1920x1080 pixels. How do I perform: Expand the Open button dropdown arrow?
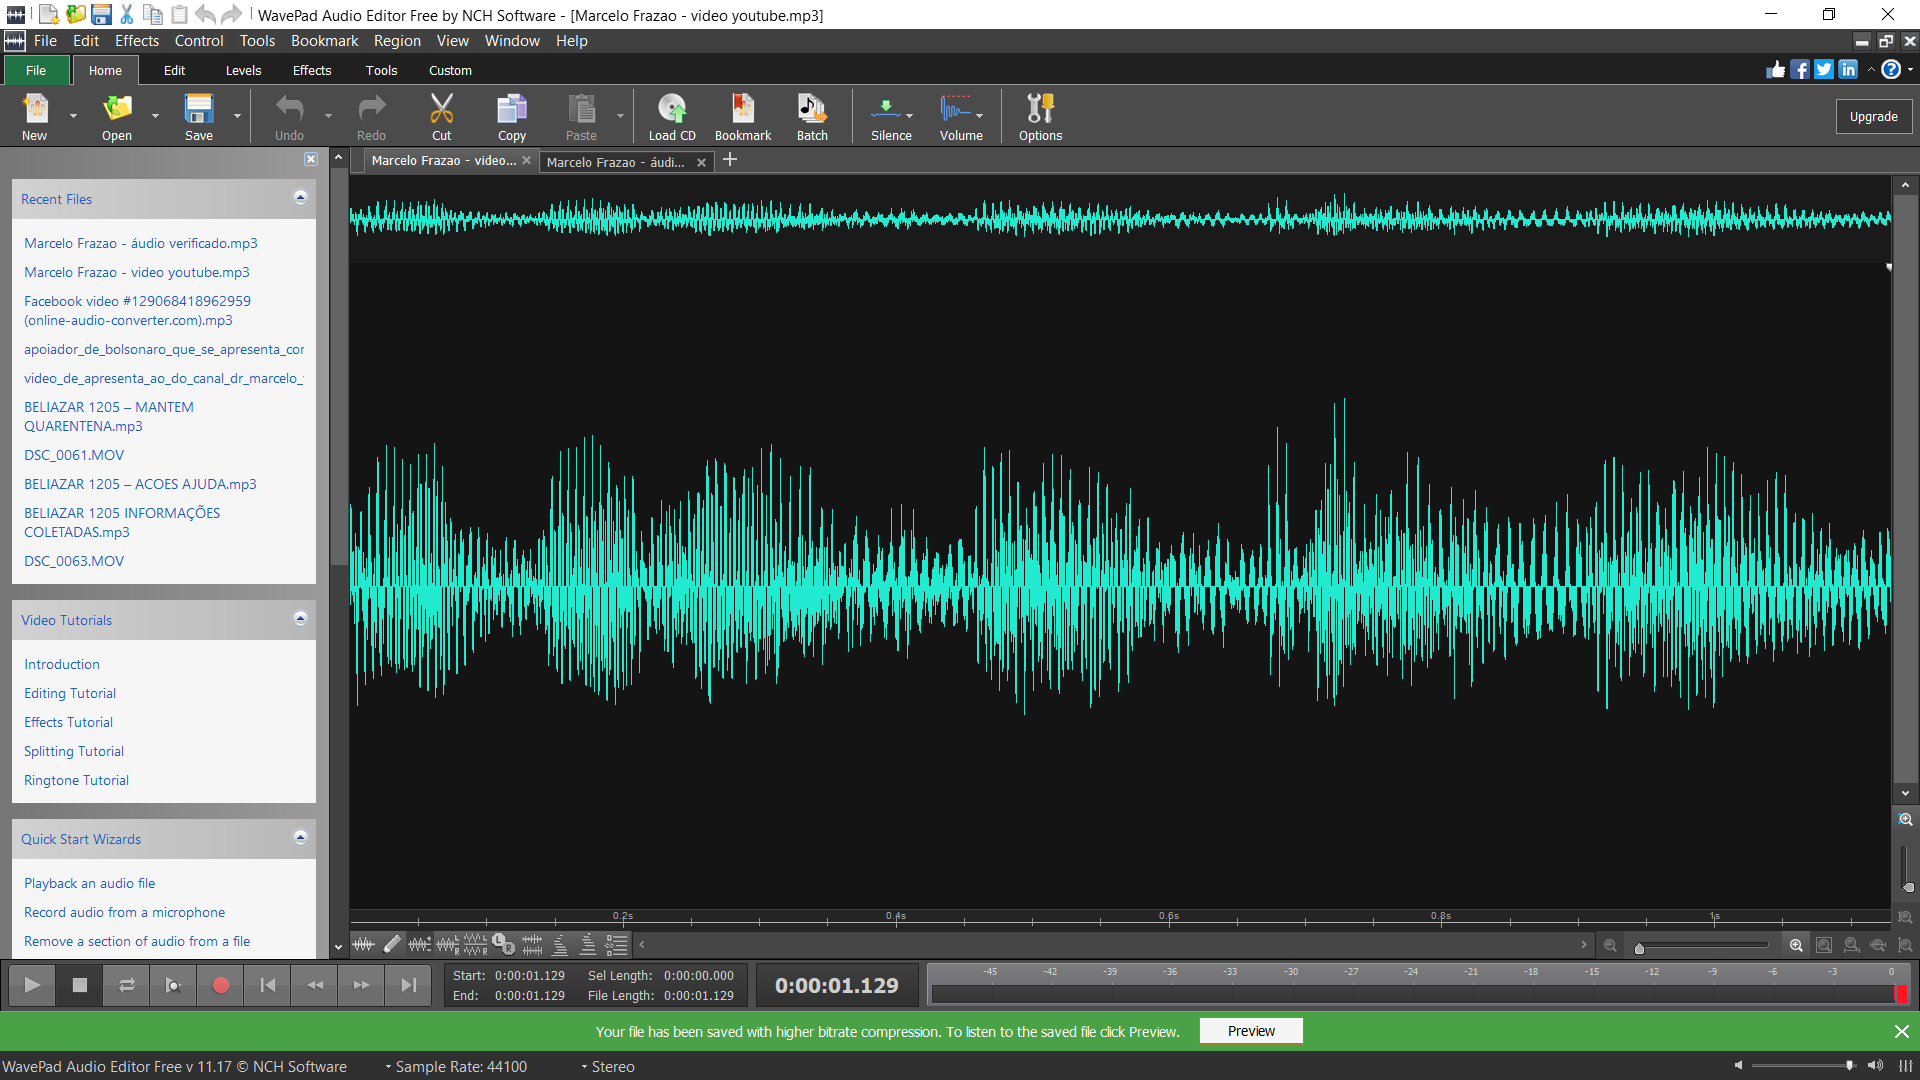[155, 116]
